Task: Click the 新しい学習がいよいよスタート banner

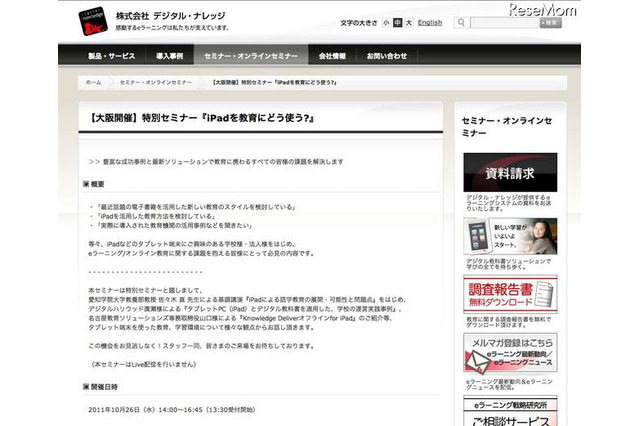Action: pyautogui.click(x=510, y=236)
